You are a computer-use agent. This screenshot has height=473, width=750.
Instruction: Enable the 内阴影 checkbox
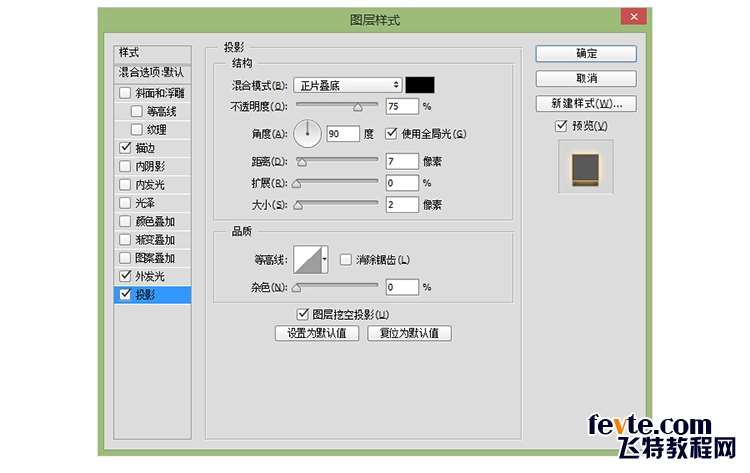[125, 166]
